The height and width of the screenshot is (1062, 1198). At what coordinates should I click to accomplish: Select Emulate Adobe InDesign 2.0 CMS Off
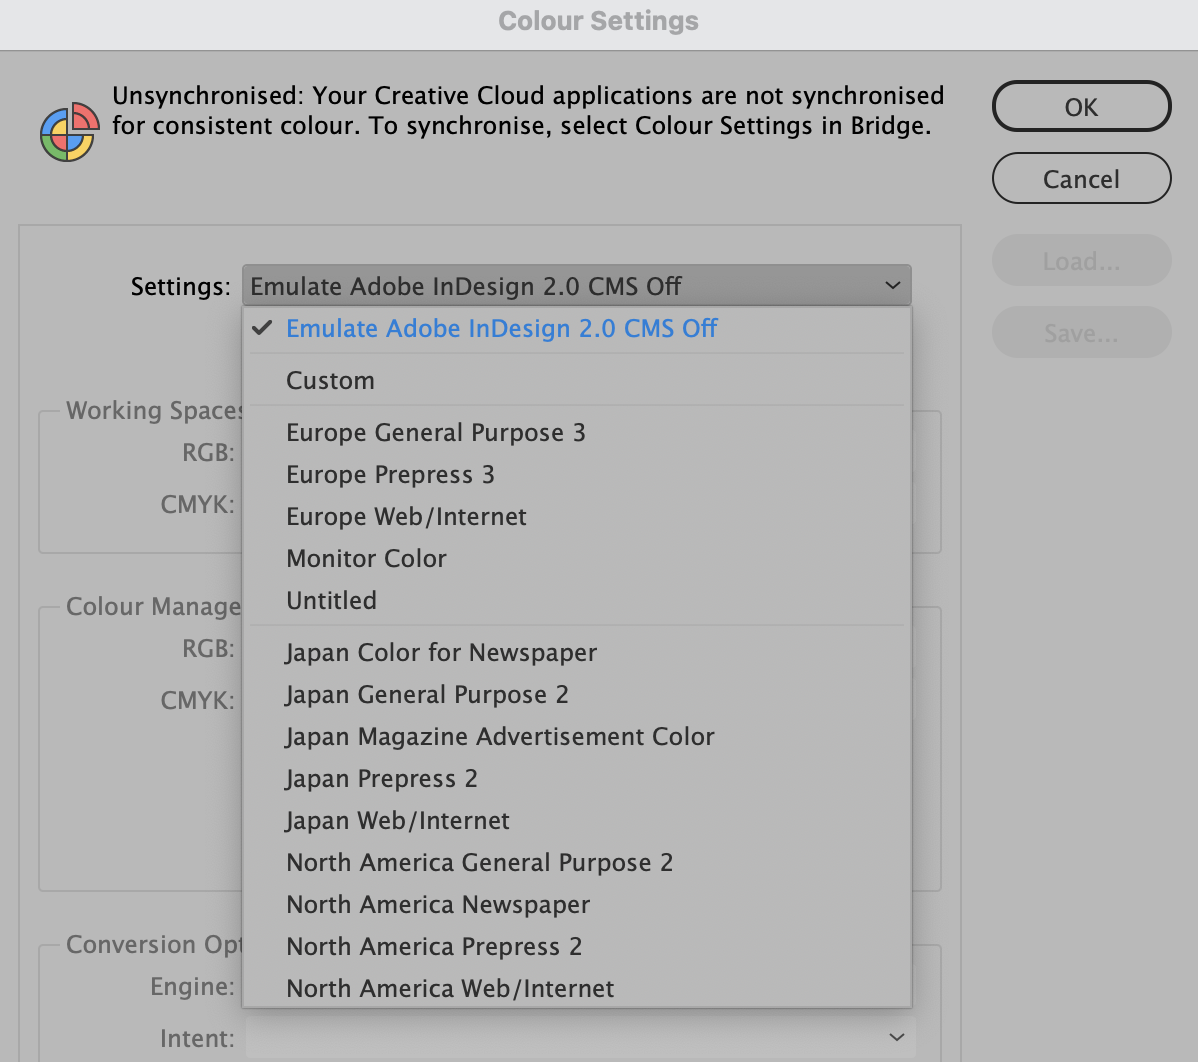click(x=501, y=329)
